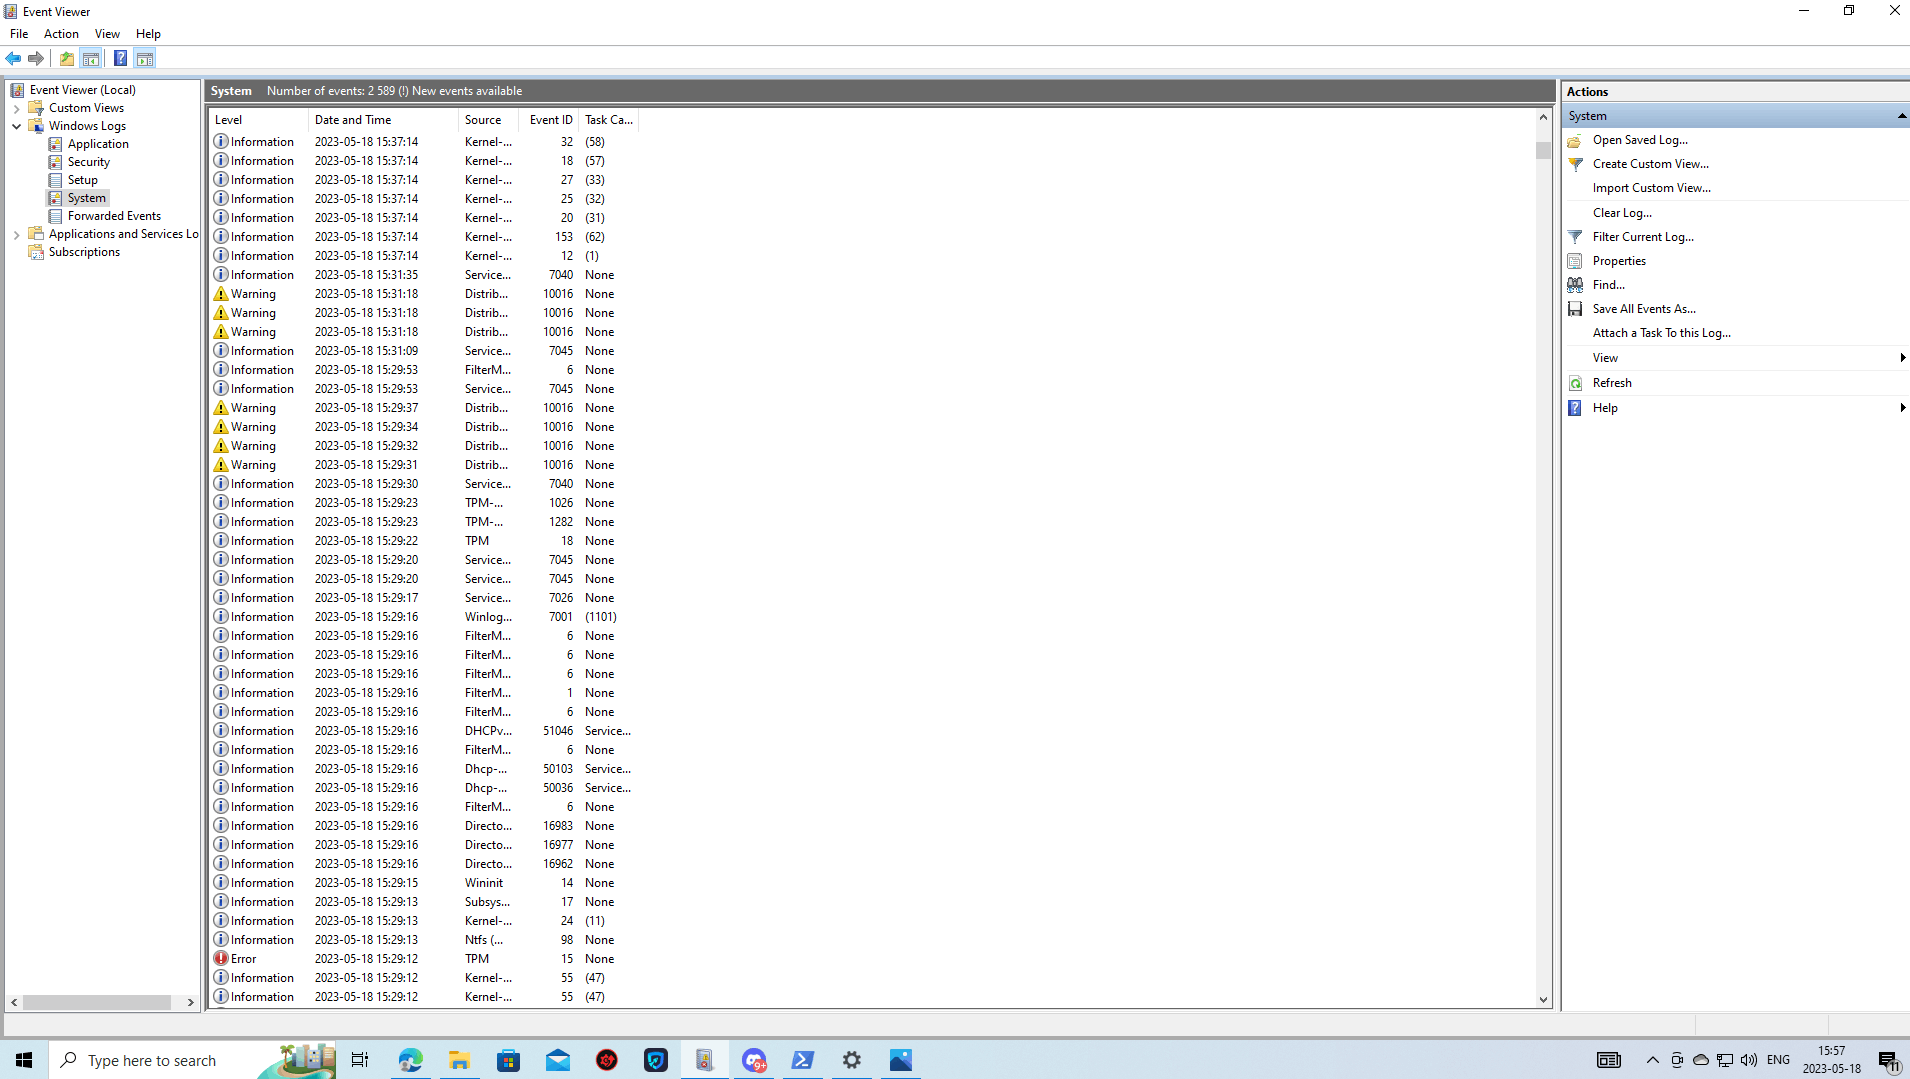The image size is (1910, 1079).
Task: Open File Explorer from taskbar
Action: 459,1060
